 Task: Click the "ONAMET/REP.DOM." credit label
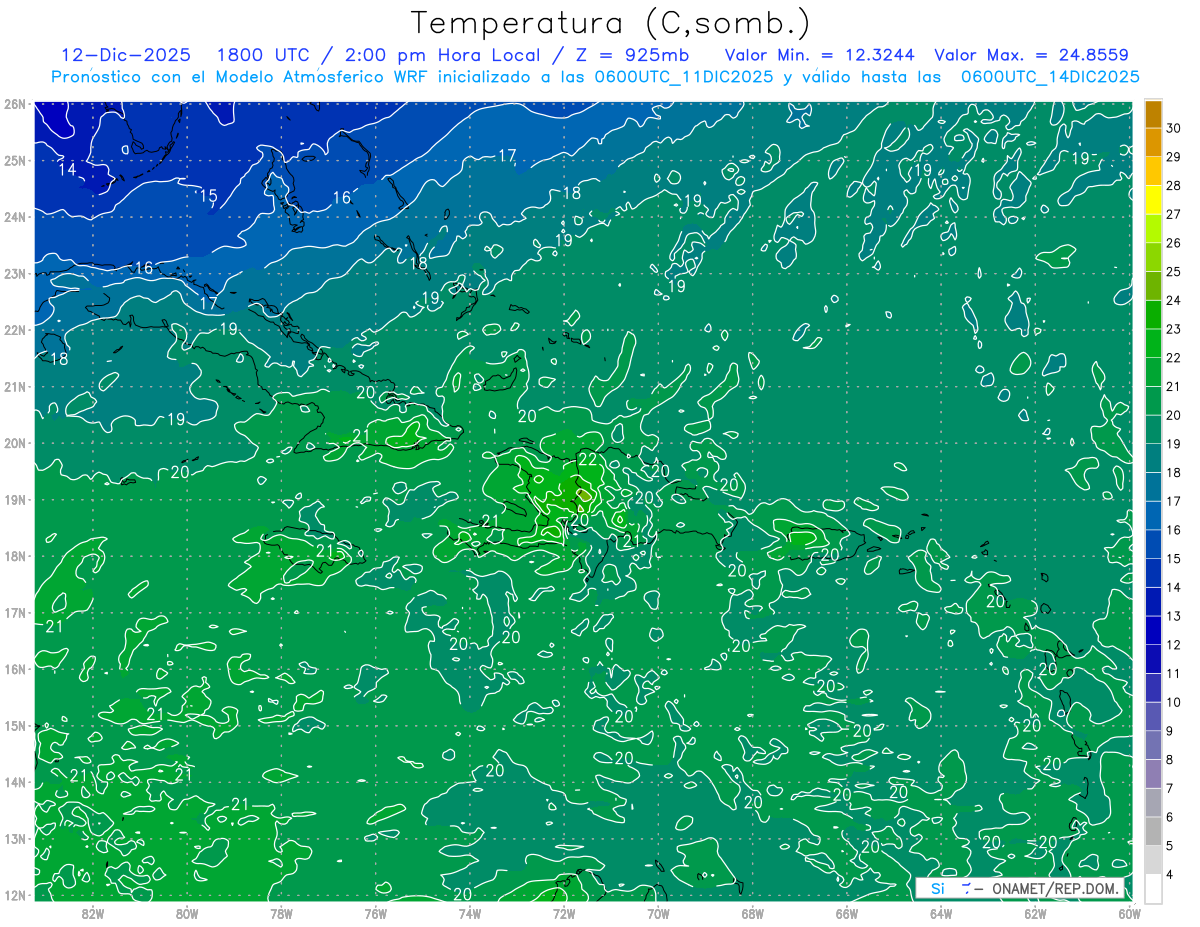(1054, 889)
